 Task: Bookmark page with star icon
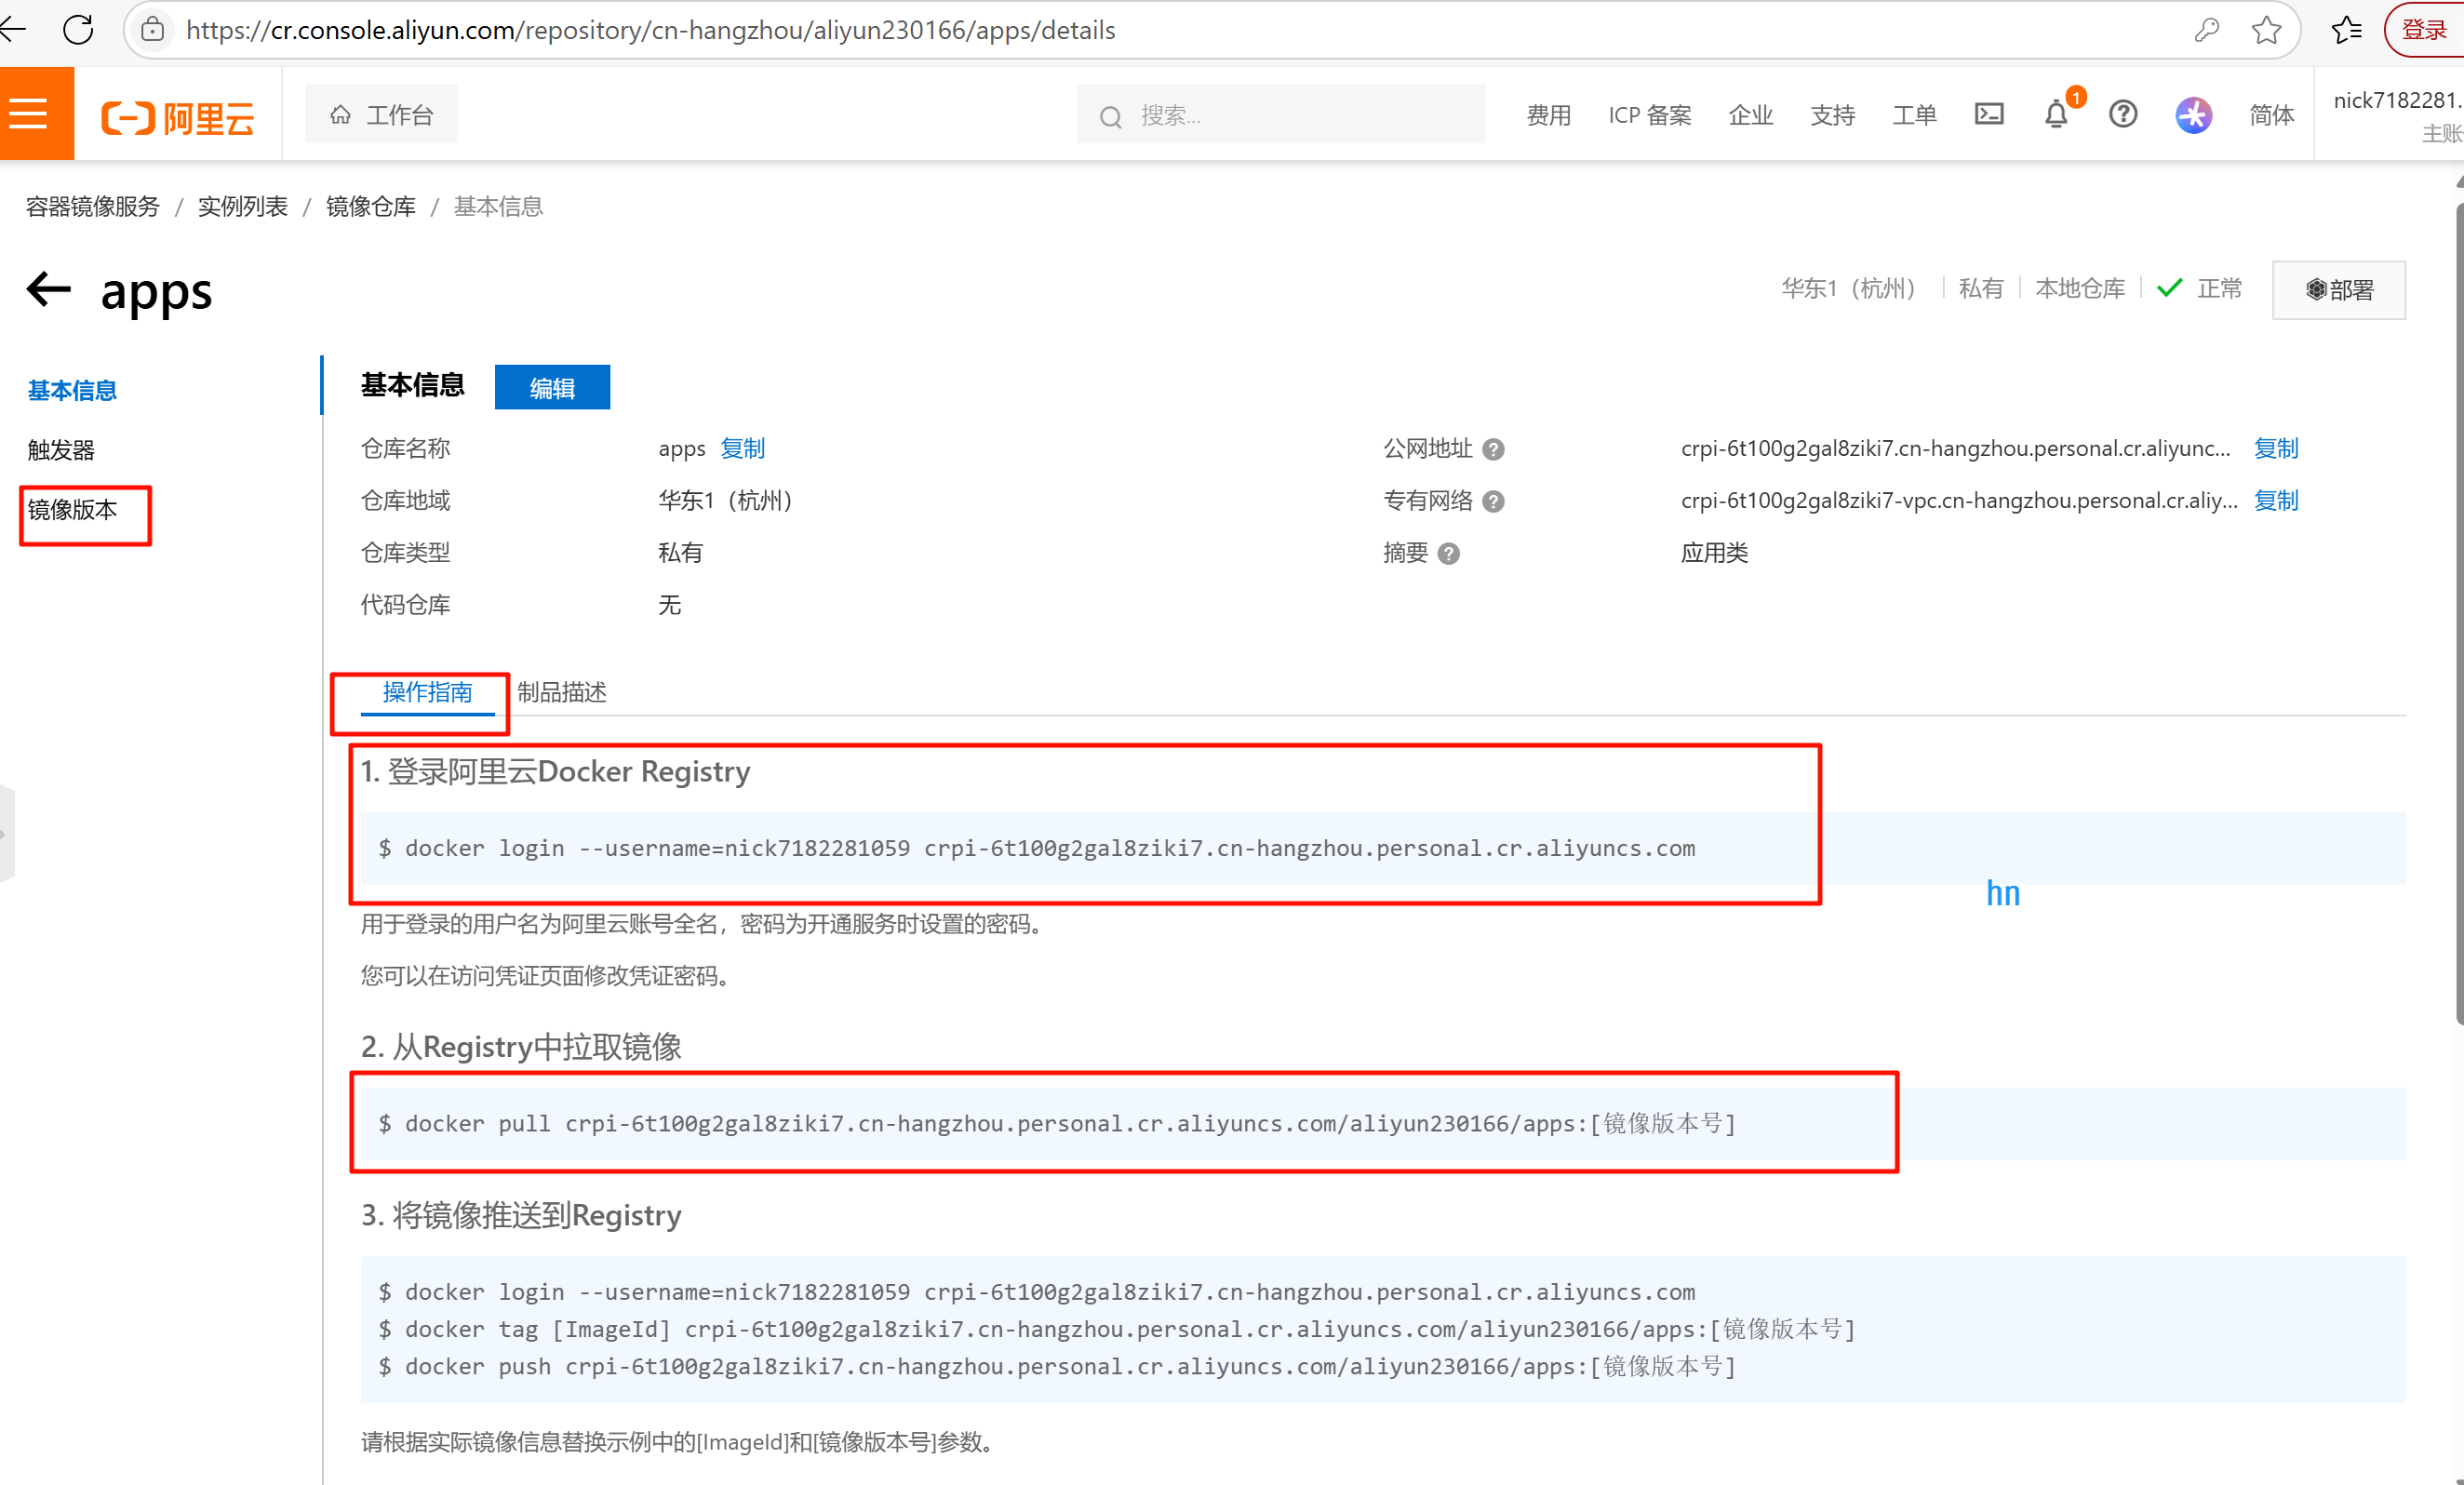(x=2266, y=30)
